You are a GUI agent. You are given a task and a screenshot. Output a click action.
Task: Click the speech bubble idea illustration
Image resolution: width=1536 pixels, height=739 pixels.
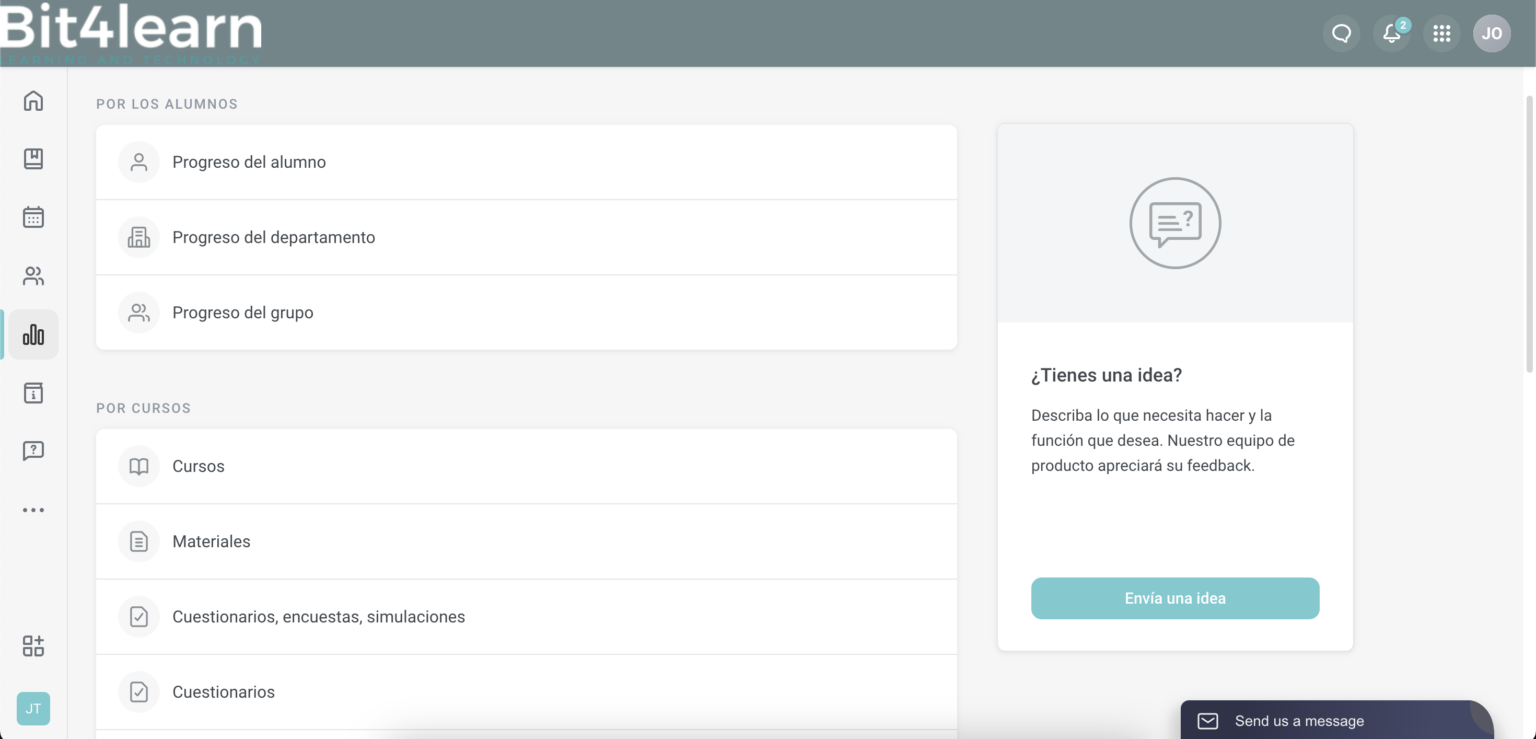pos(1175,223)
